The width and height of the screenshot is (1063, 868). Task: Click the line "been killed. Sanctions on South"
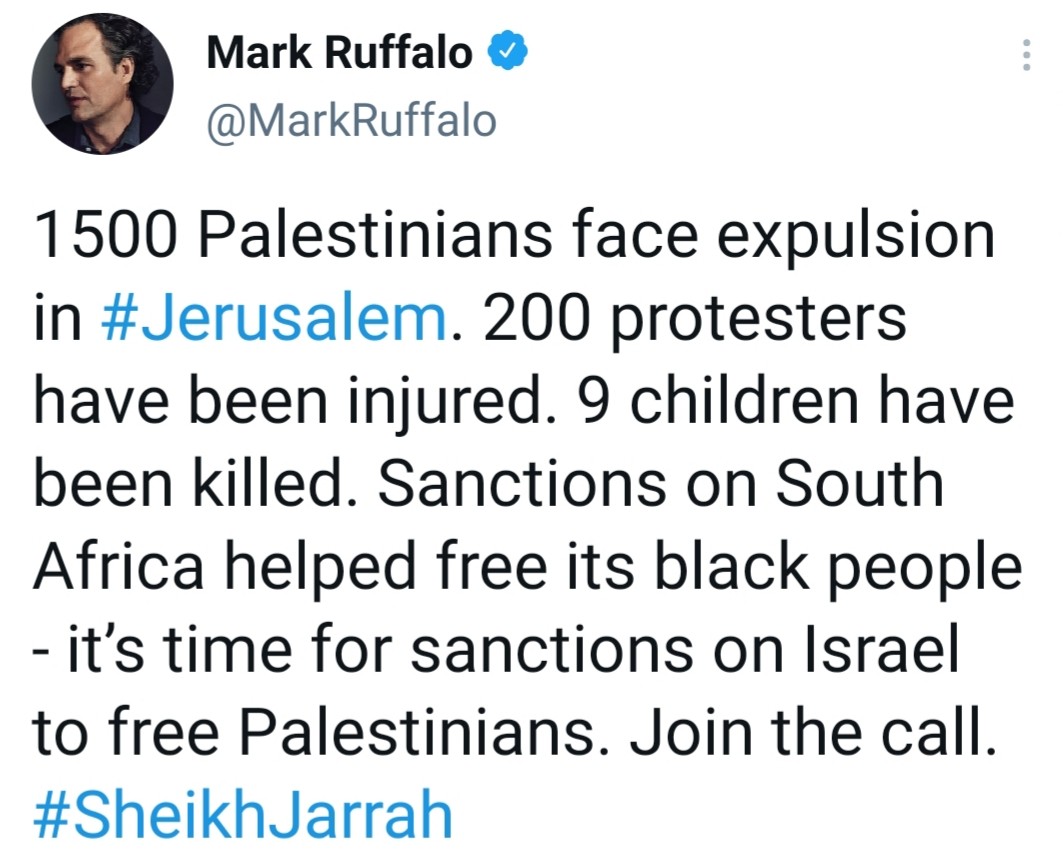point(489,485)
